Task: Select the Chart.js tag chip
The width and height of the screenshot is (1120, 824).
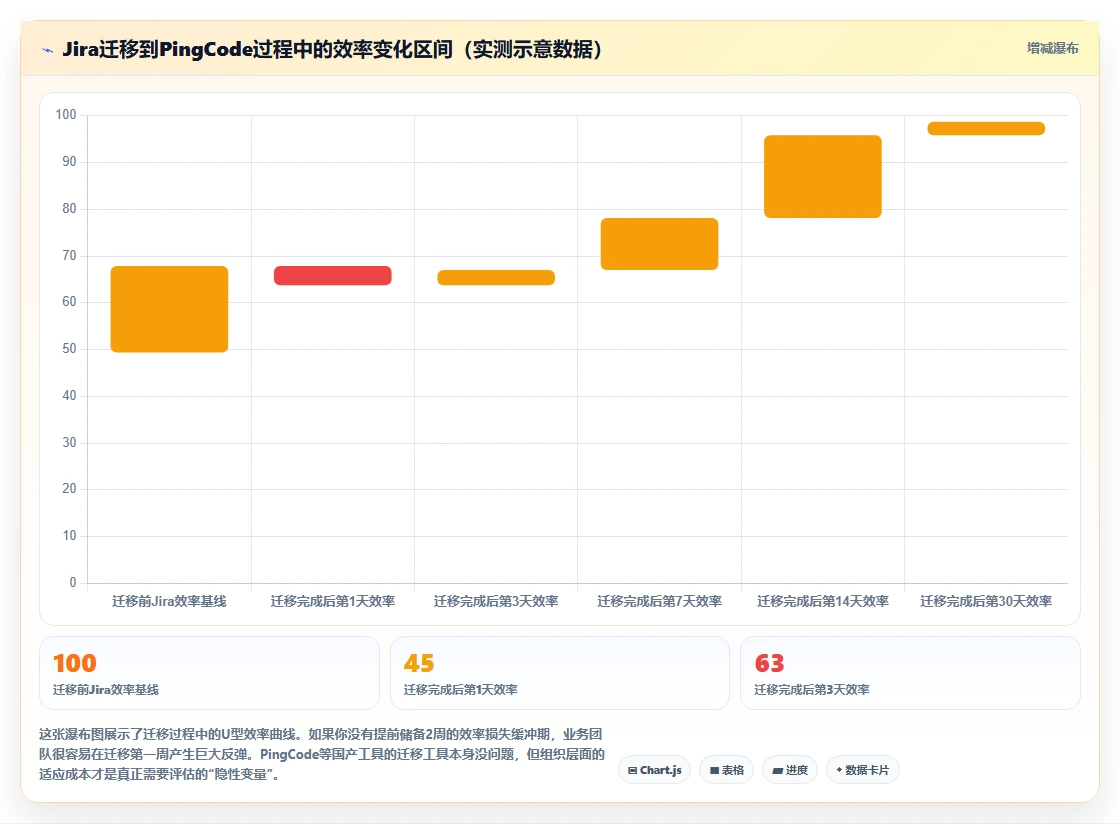Action: point(654,770)
